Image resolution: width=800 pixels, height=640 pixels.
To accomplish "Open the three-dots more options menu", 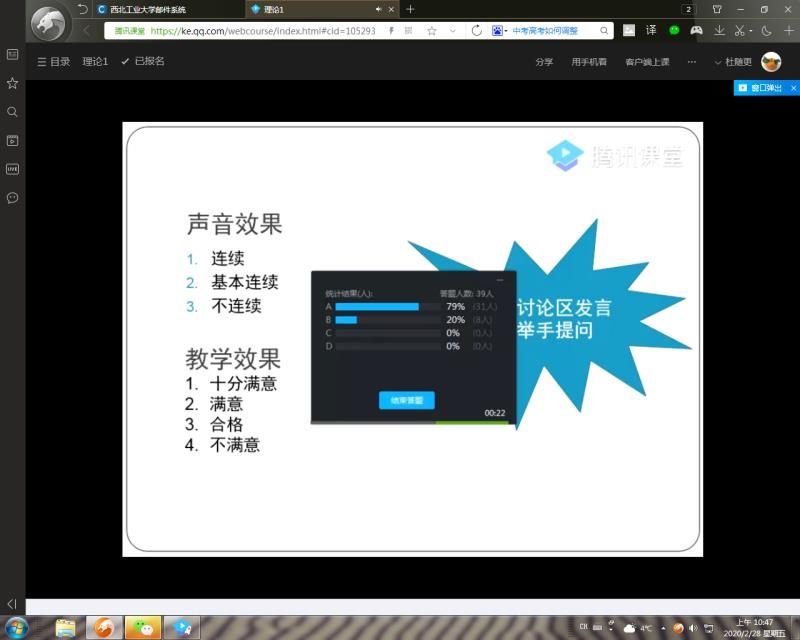I will [x=692, y=62].
